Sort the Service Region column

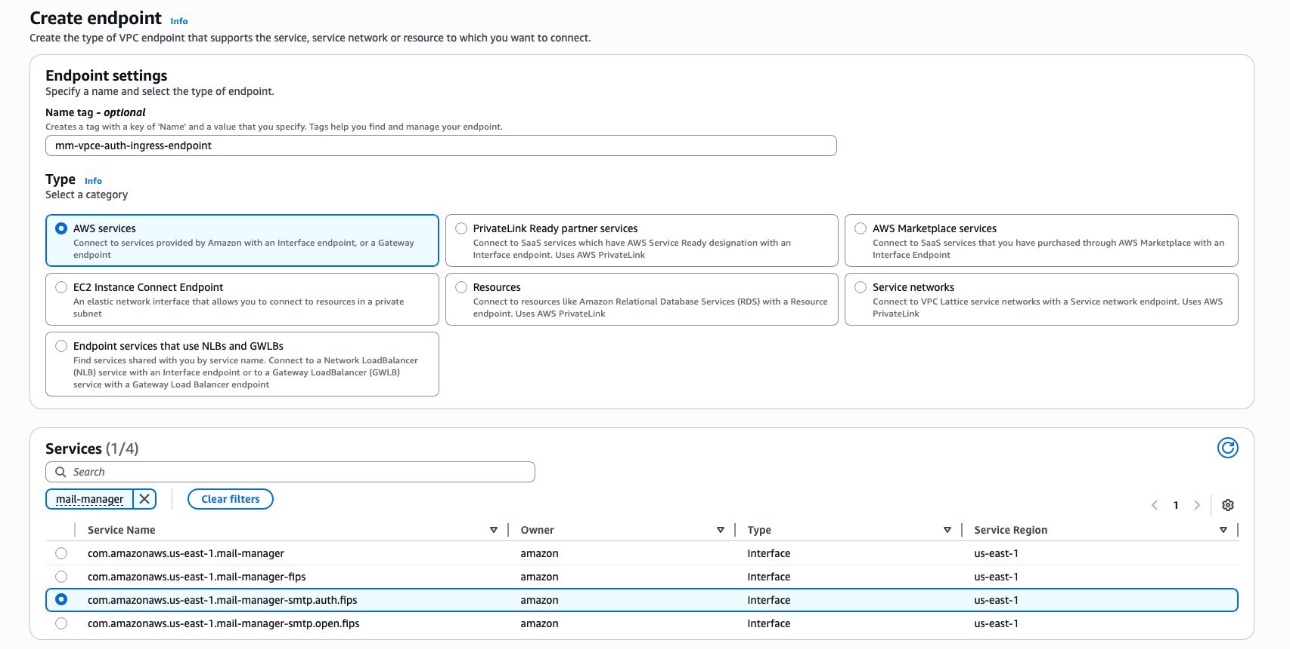1223,530
